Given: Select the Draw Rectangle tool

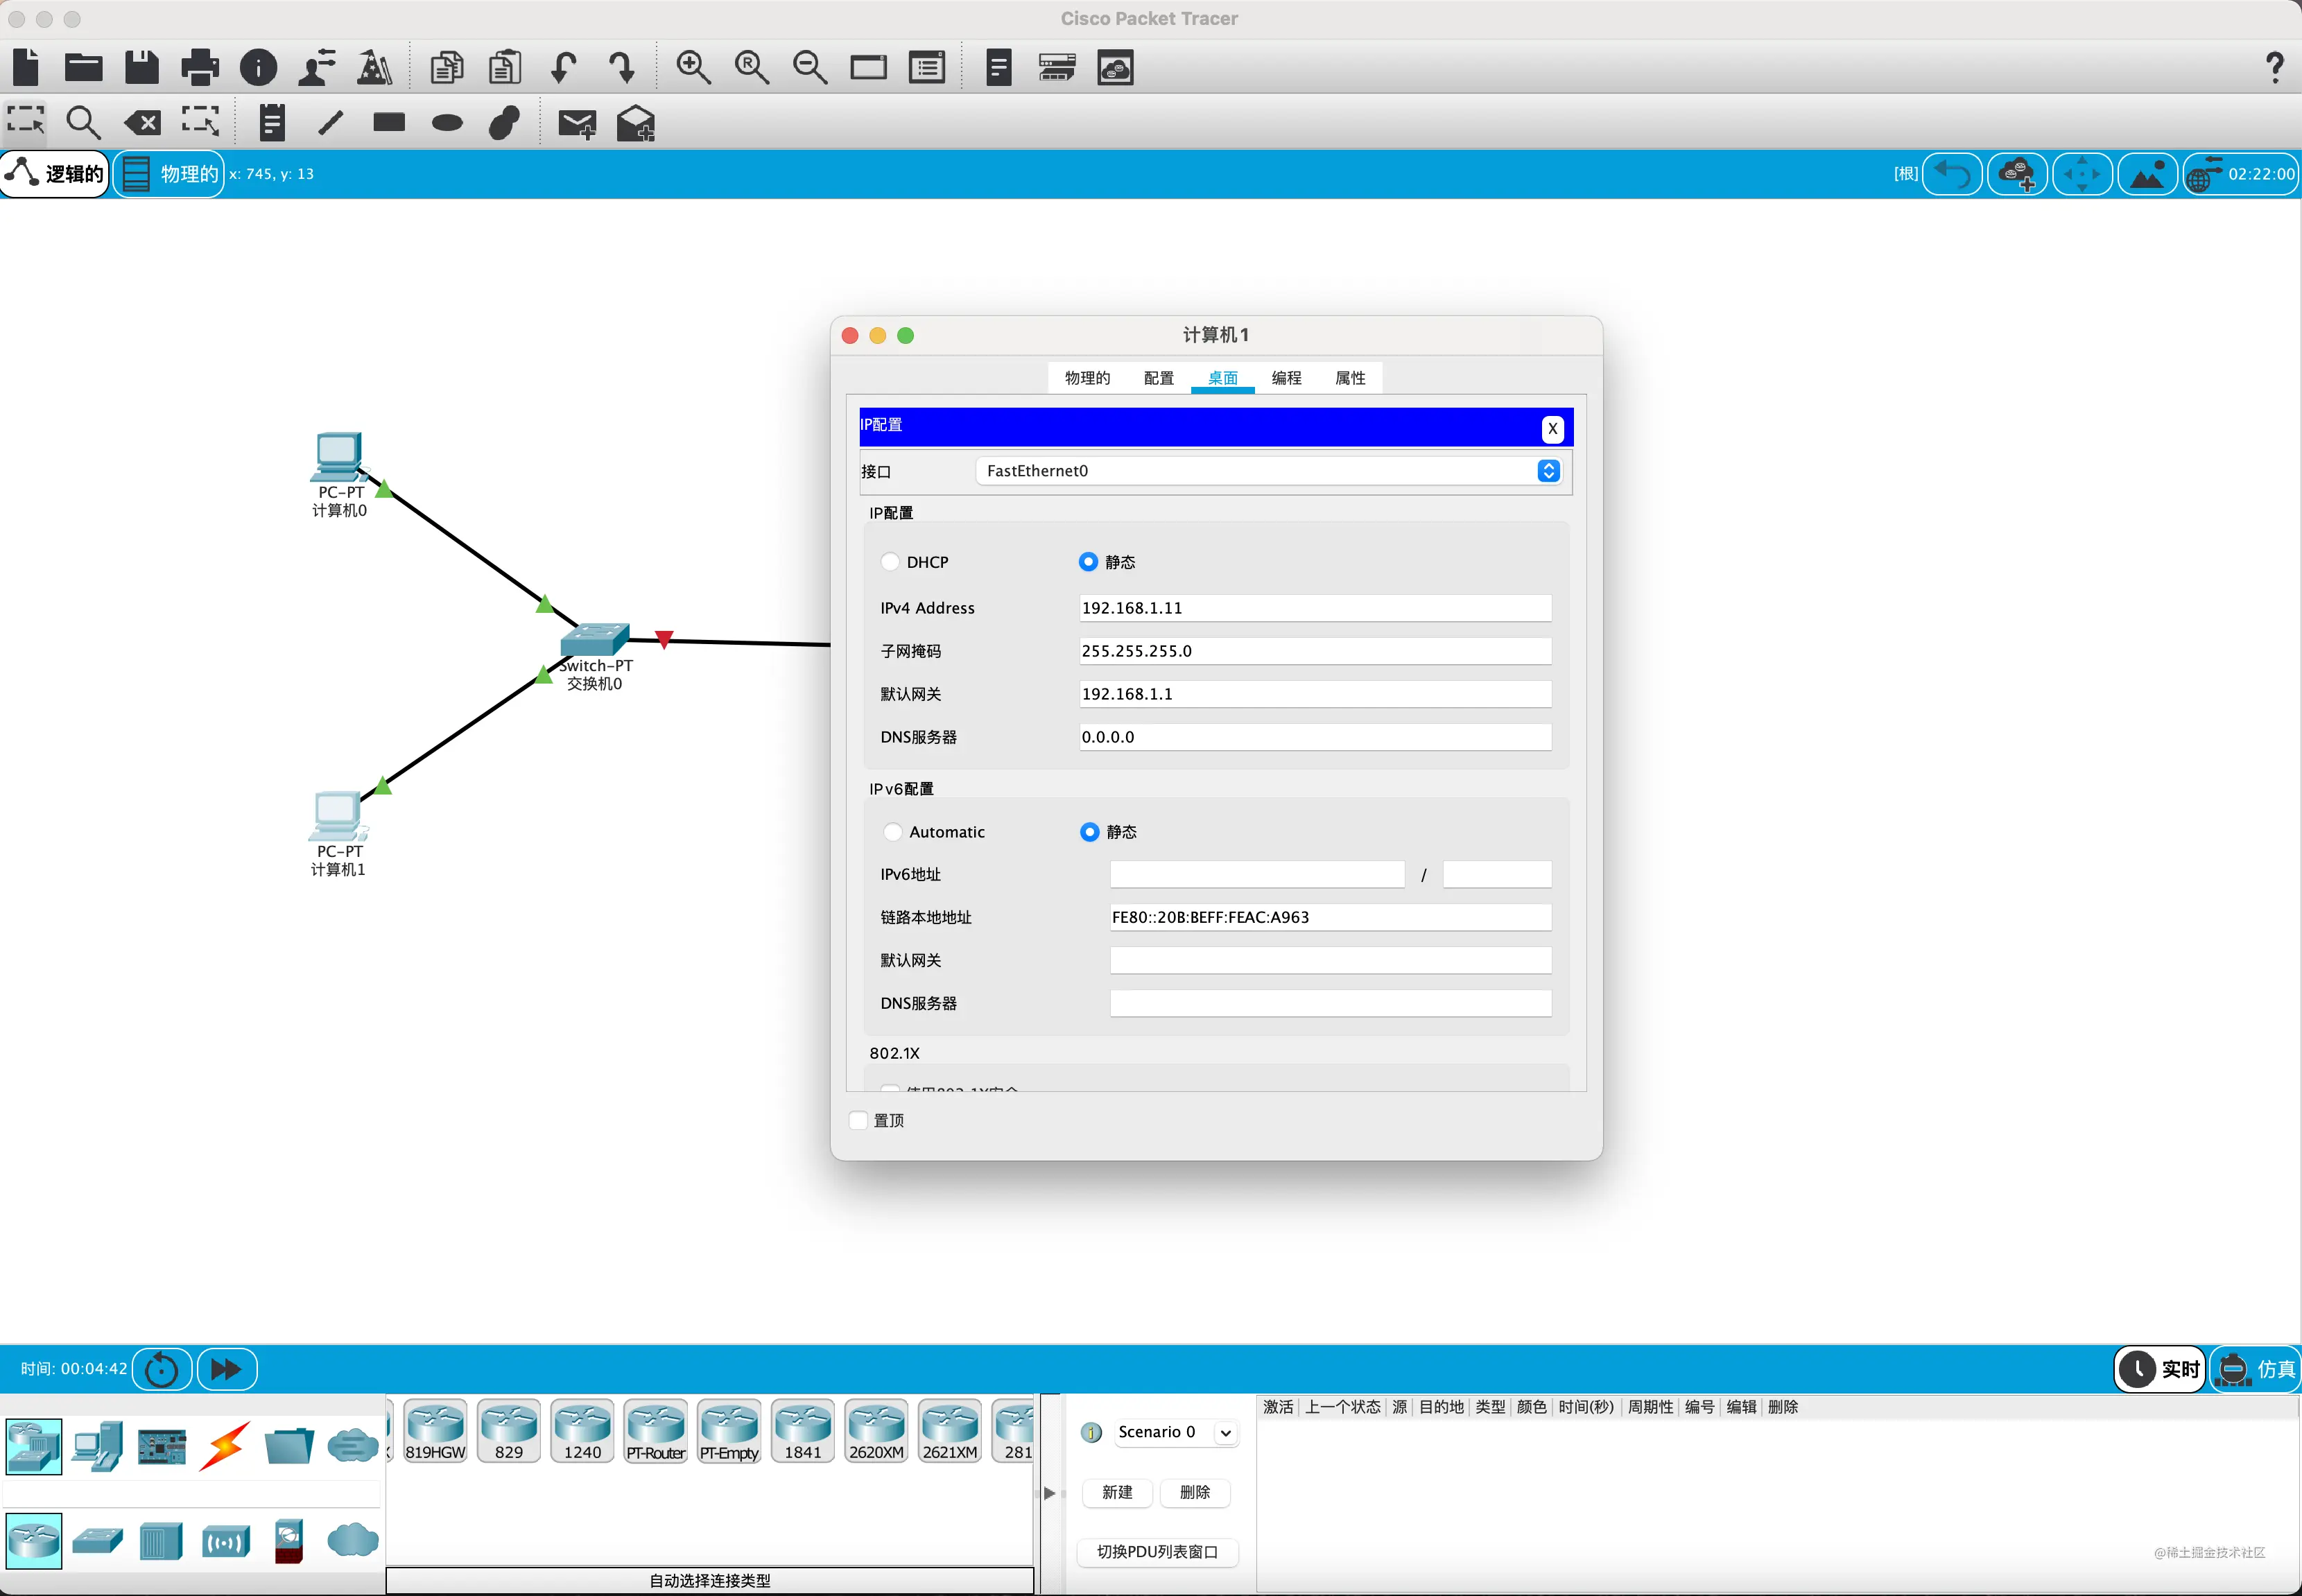Looking at the screenshot, I should pos(389,123).
